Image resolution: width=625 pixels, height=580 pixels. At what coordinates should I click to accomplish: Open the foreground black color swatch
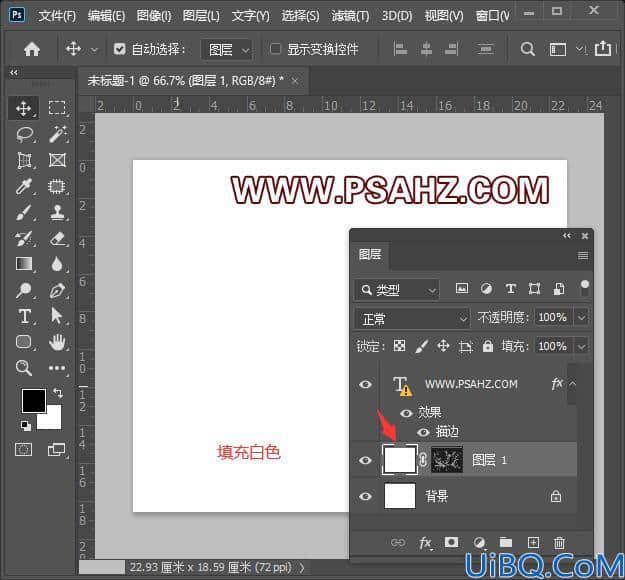33,401
